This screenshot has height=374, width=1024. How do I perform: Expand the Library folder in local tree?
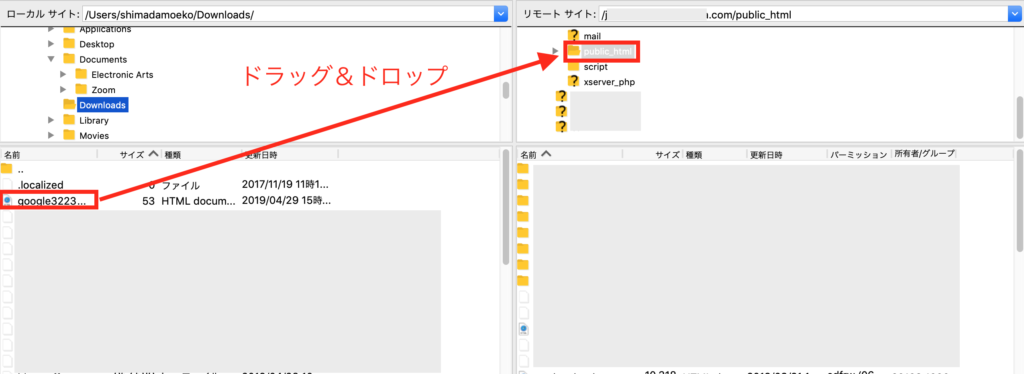(x=52, y=120)
